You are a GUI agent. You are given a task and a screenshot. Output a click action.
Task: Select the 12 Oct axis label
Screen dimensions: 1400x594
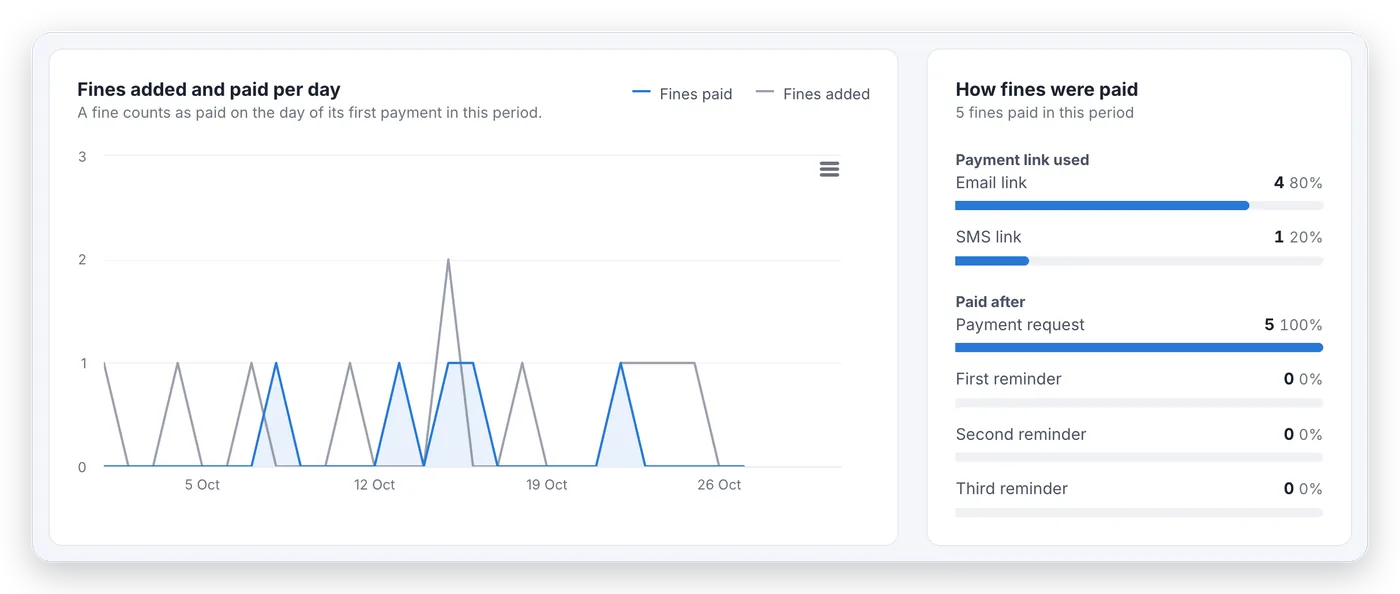pos(374,485)
